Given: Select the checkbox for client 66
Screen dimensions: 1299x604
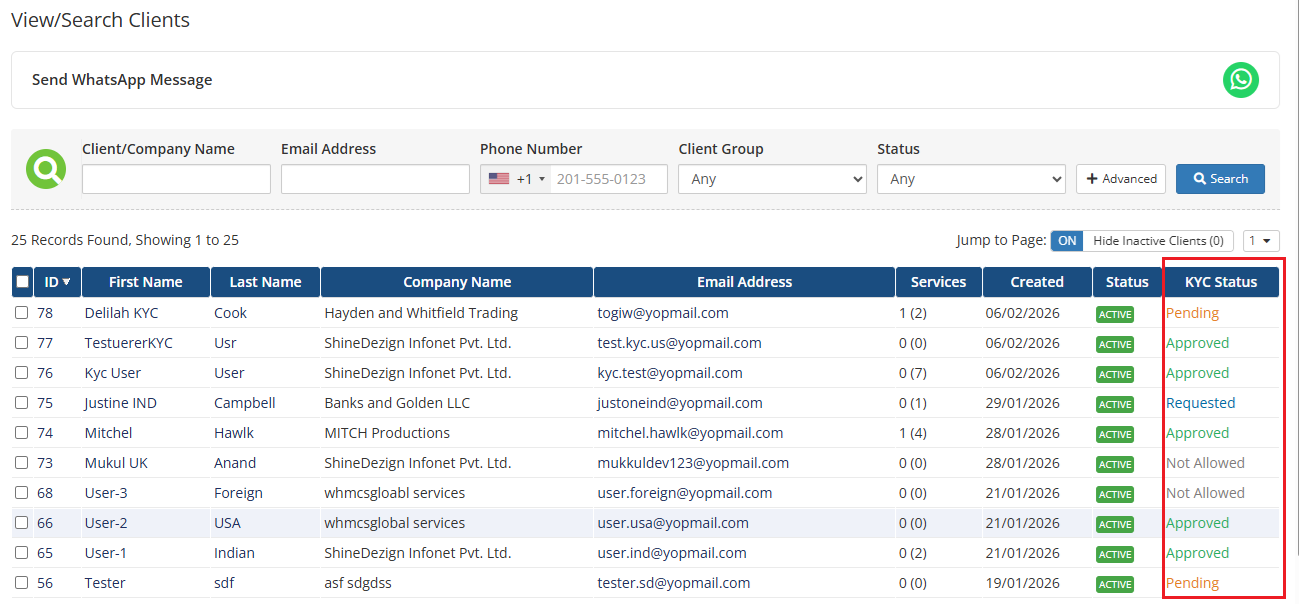Looking at the screenshot, I should click(22, 523).
